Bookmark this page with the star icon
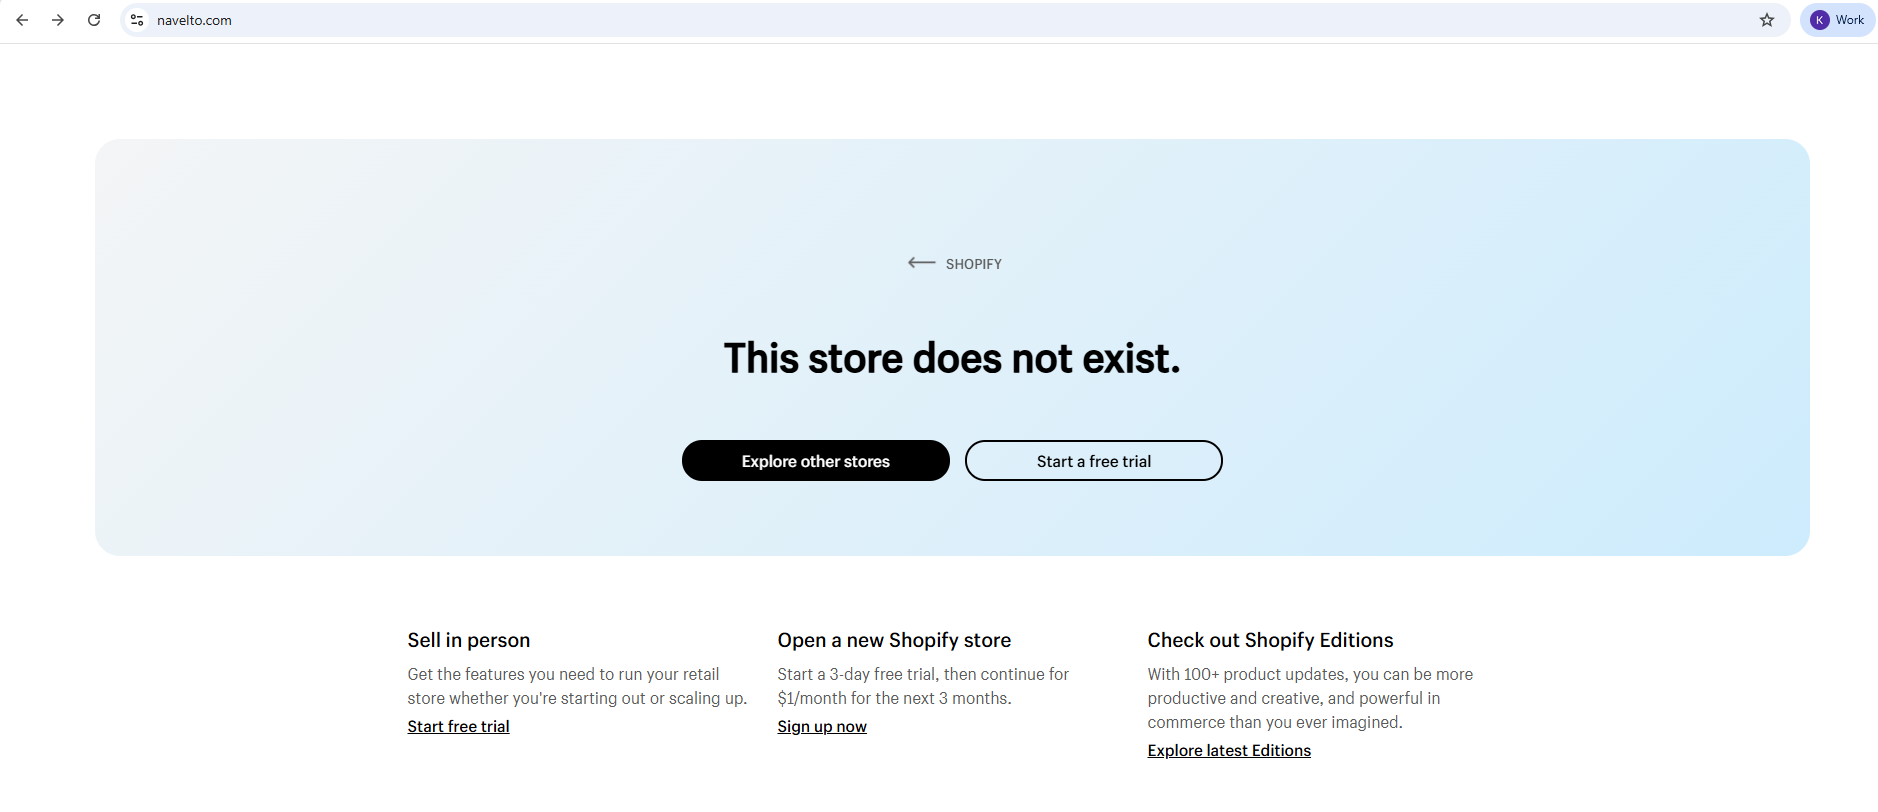This screenshot has height=812, width=1878. point(1767,20)
